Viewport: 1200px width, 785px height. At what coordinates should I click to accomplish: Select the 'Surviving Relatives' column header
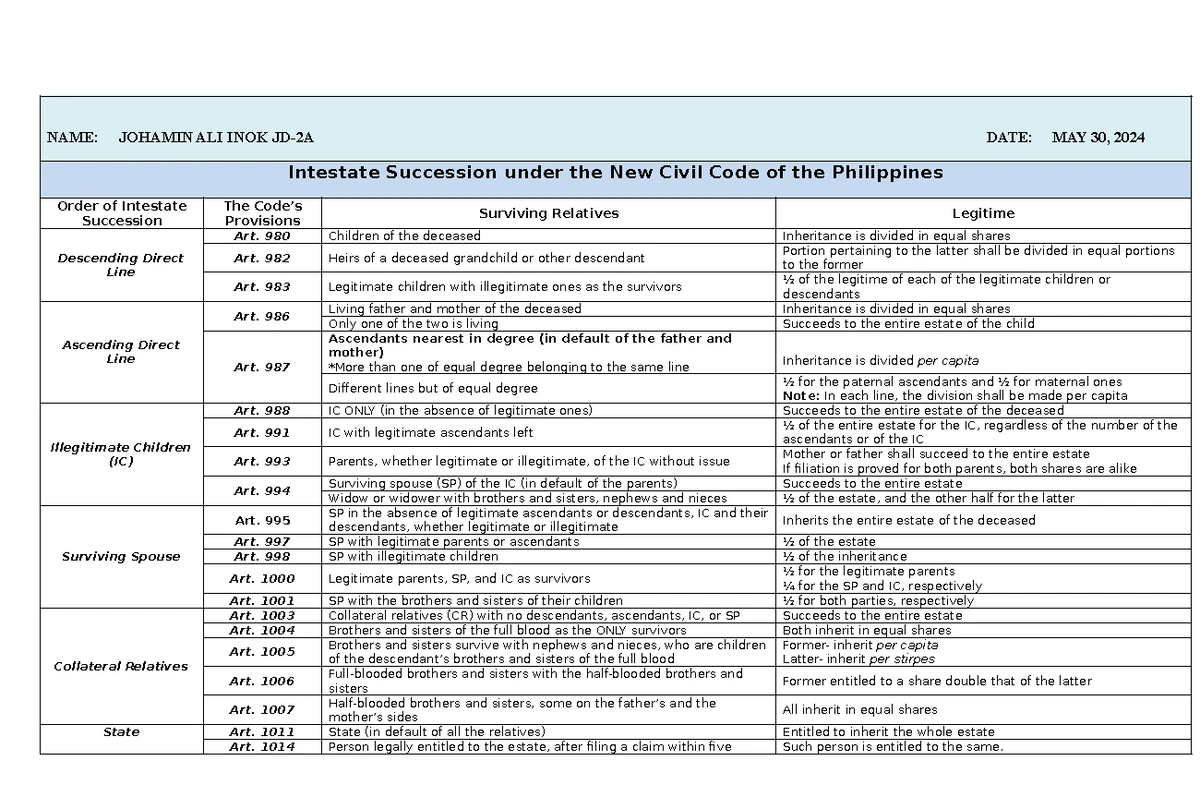pyautogui.click(x=549, y=213)
